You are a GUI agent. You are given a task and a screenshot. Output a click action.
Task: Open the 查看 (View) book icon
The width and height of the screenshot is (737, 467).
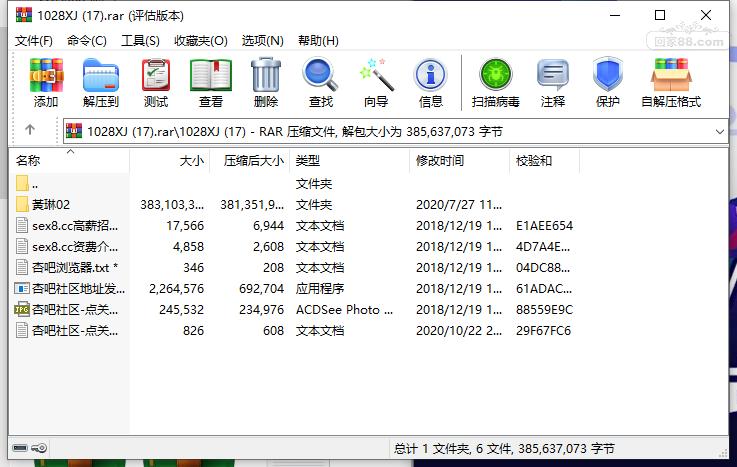[x=211, y=75]
